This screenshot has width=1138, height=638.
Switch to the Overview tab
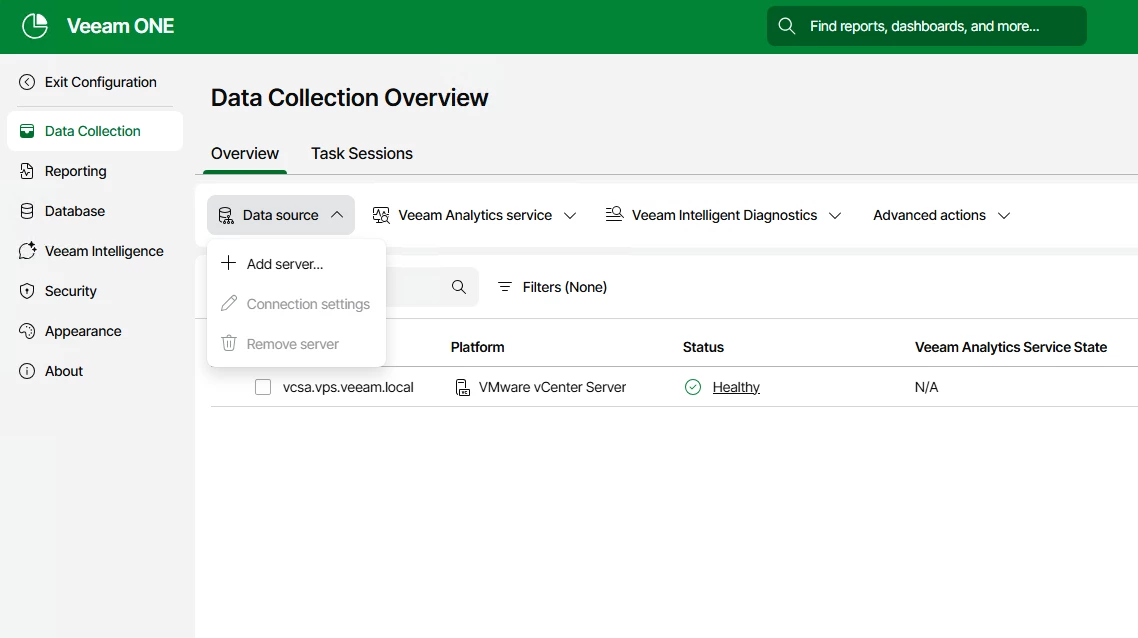pos(245,154)
